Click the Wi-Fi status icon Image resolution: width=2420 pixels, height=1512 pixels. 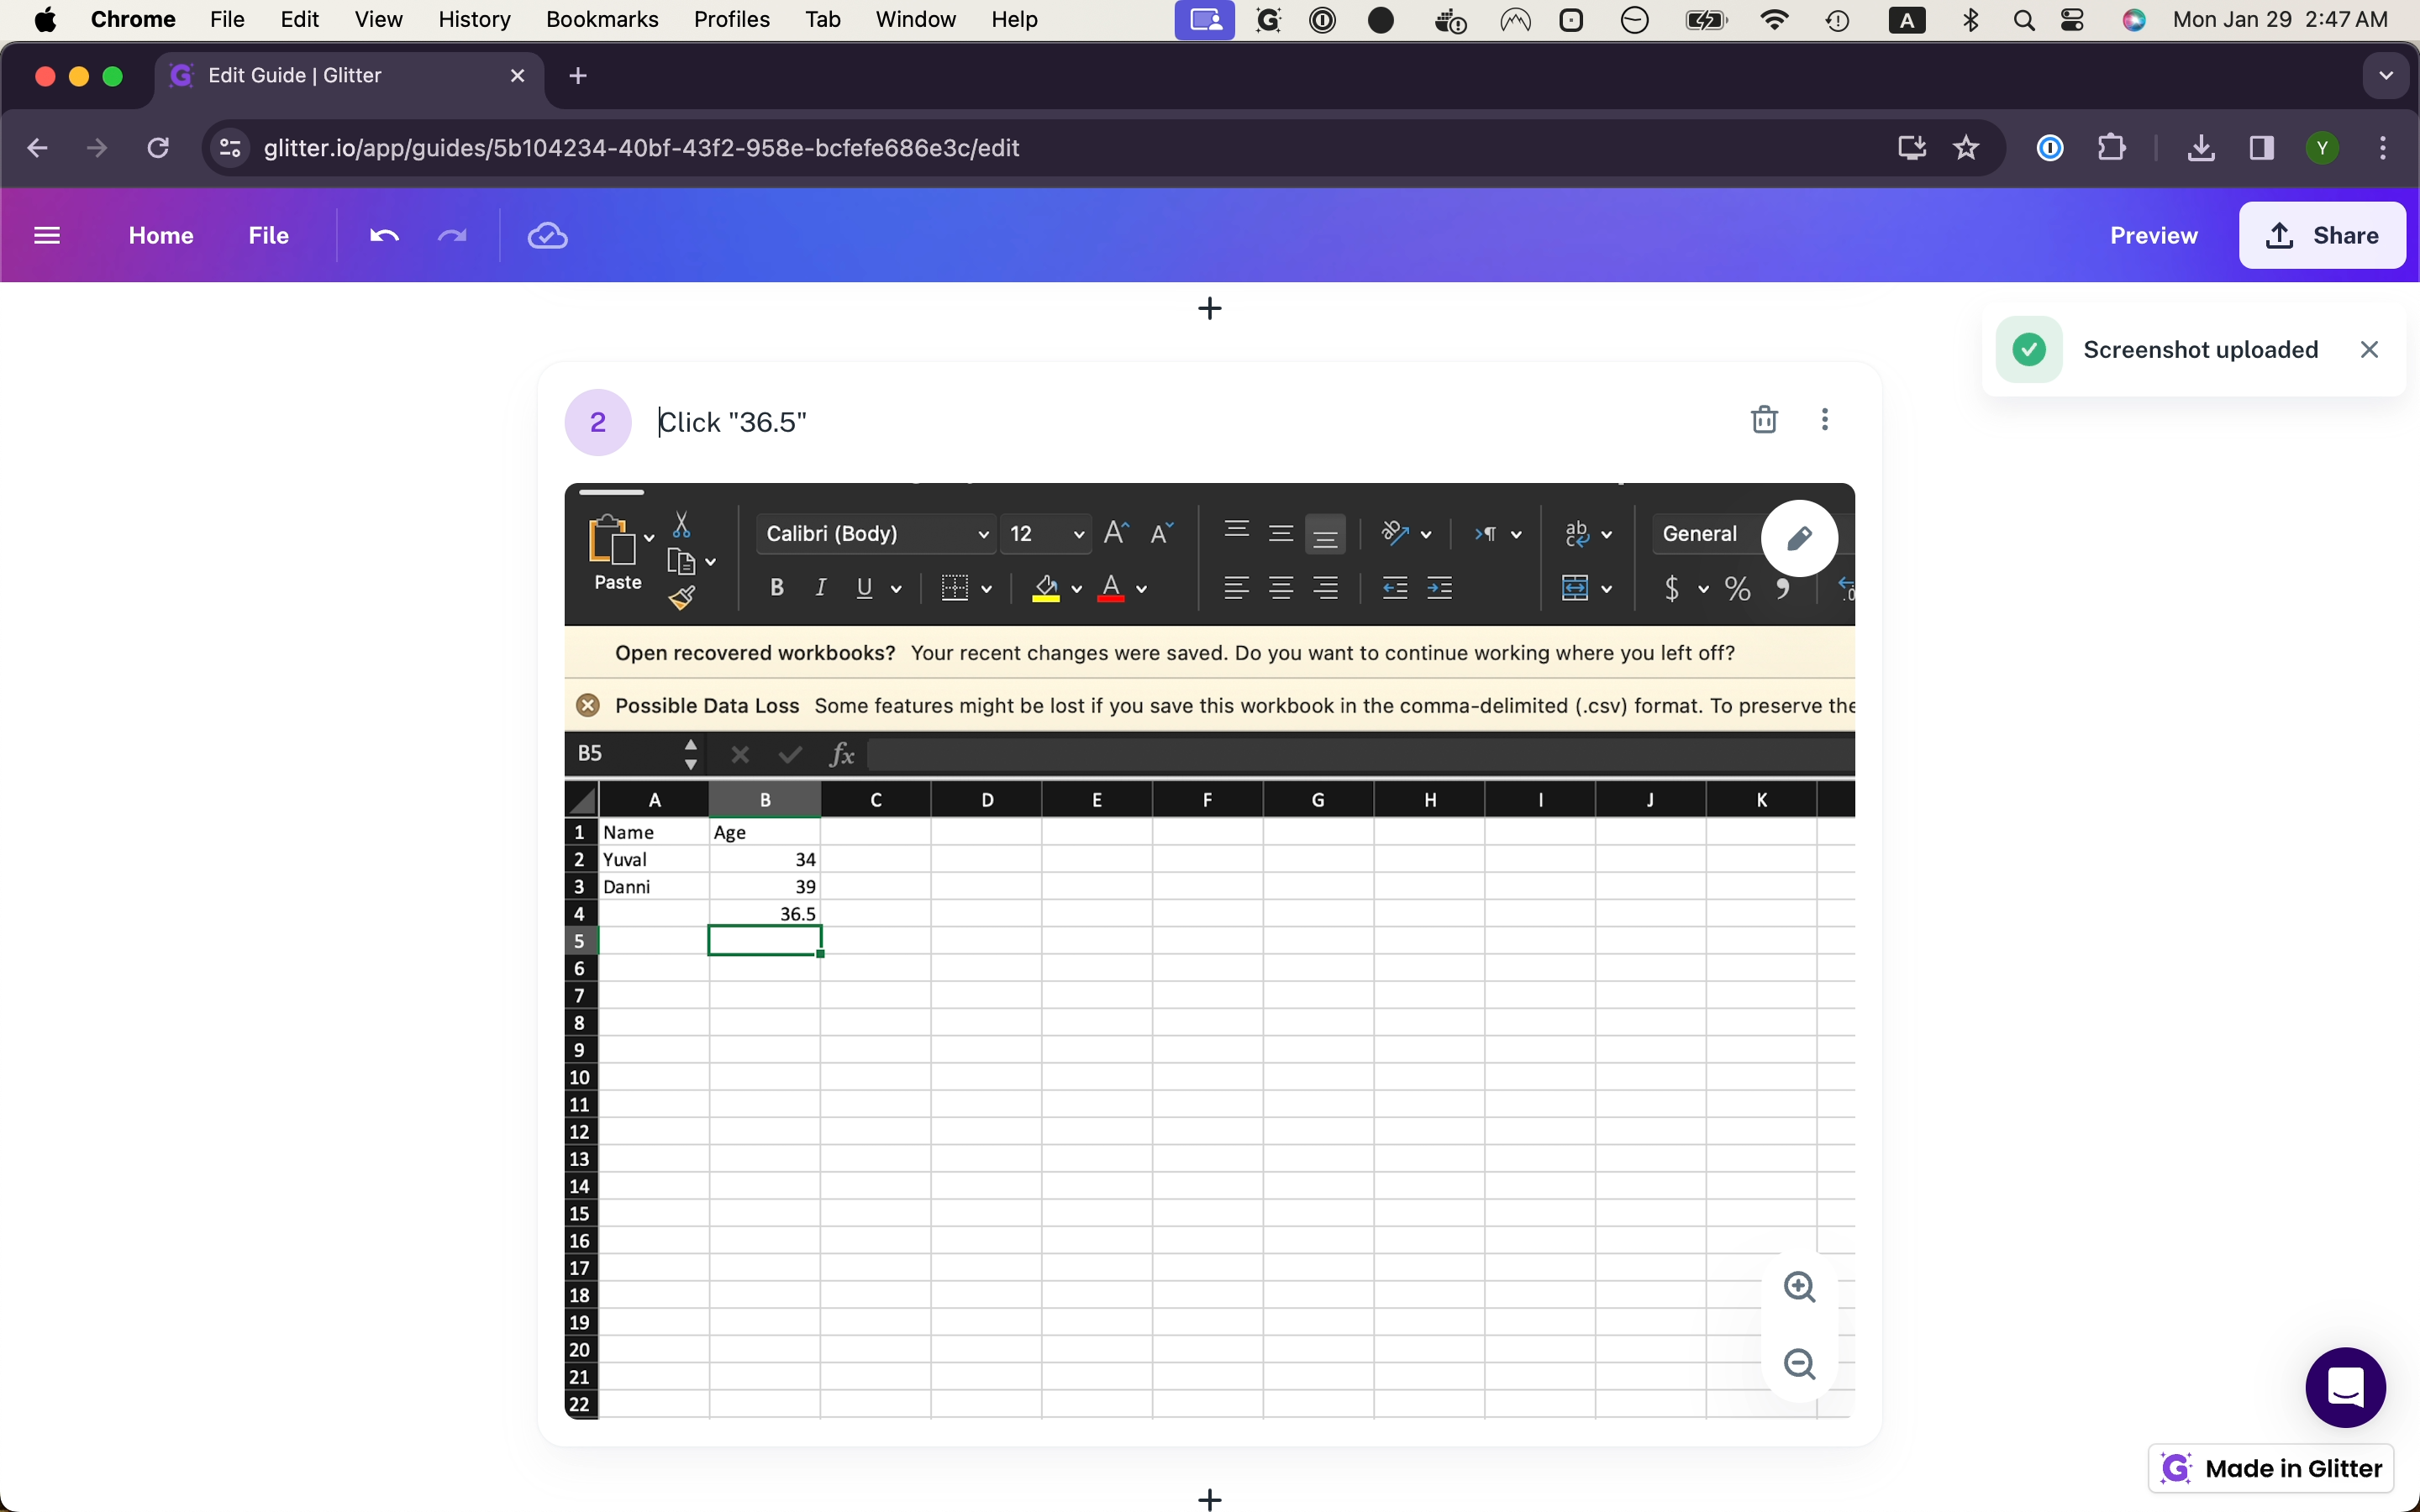click(x=1774, y=20)
